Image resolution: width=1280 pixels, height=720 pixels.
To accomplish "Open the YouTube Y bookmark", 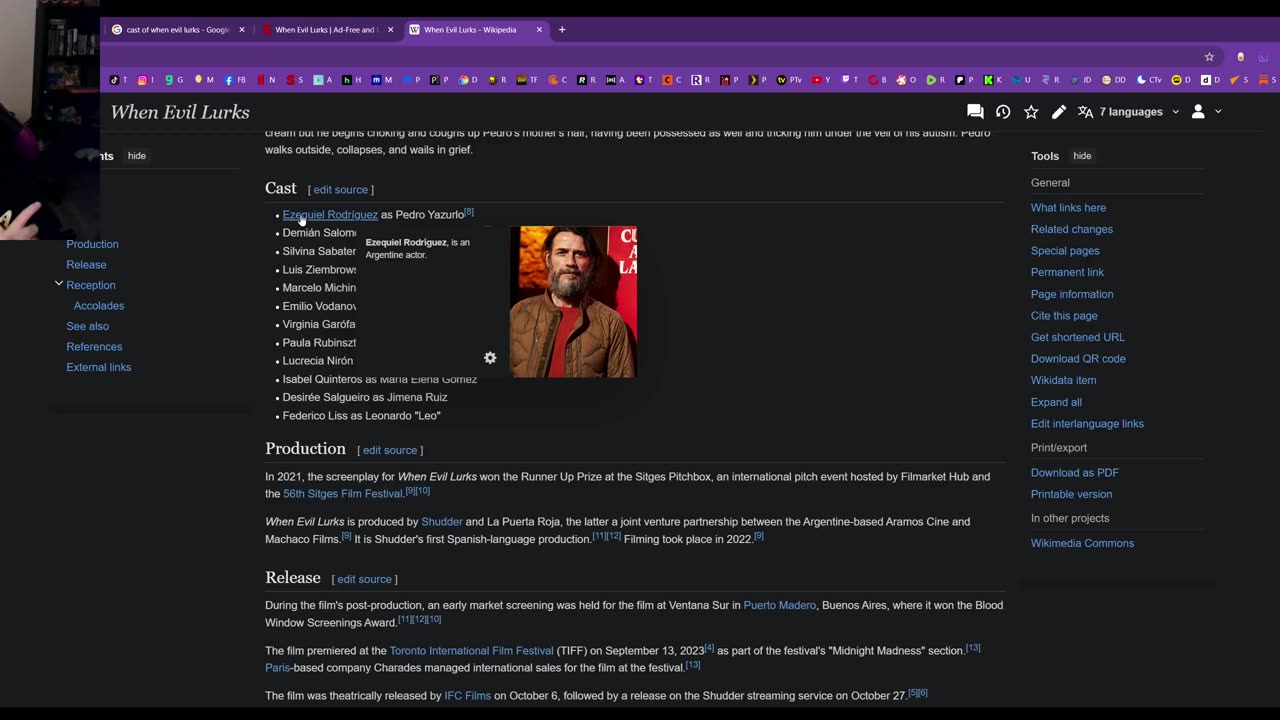I will pyautogui.click(x=821, y=80).
